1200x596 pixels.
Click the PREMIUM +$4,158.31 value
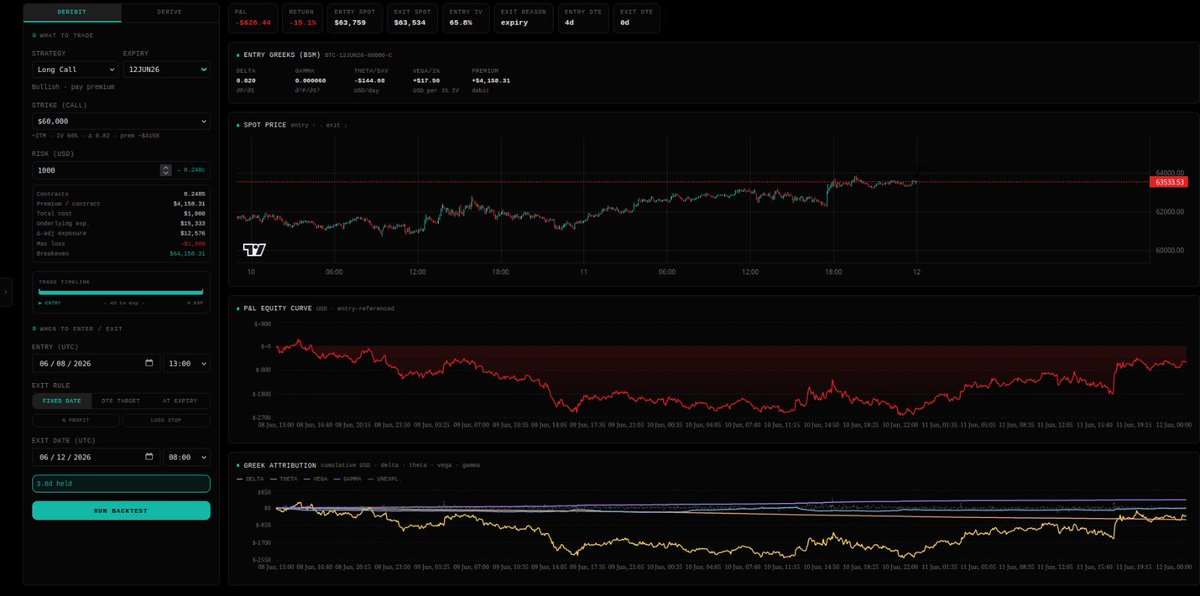491,80
